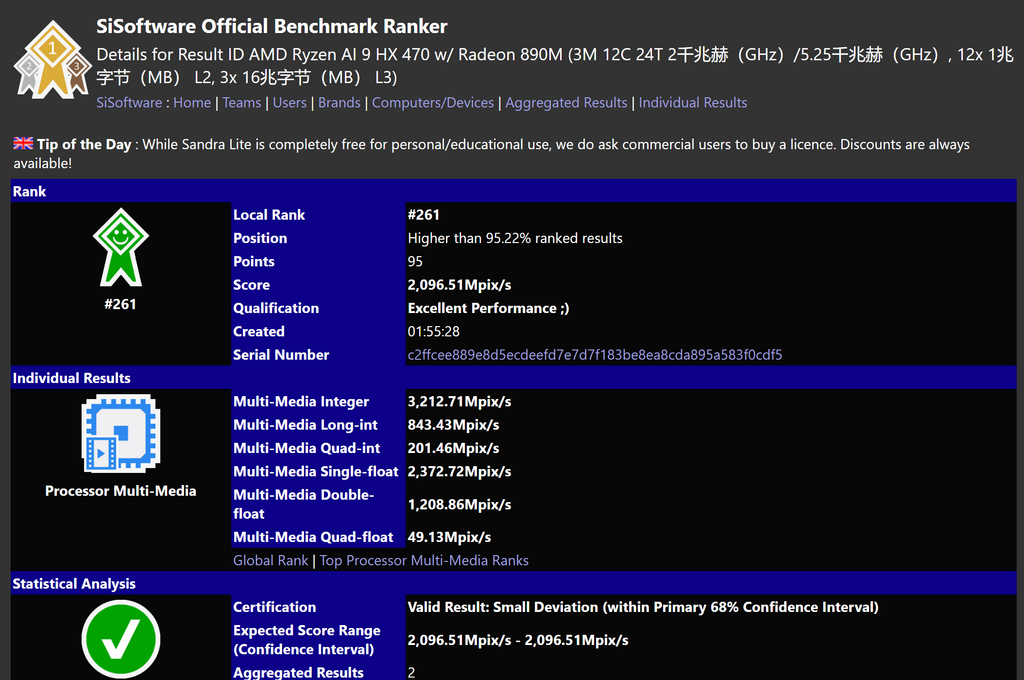View Aggregated Results

coord(566,103)
